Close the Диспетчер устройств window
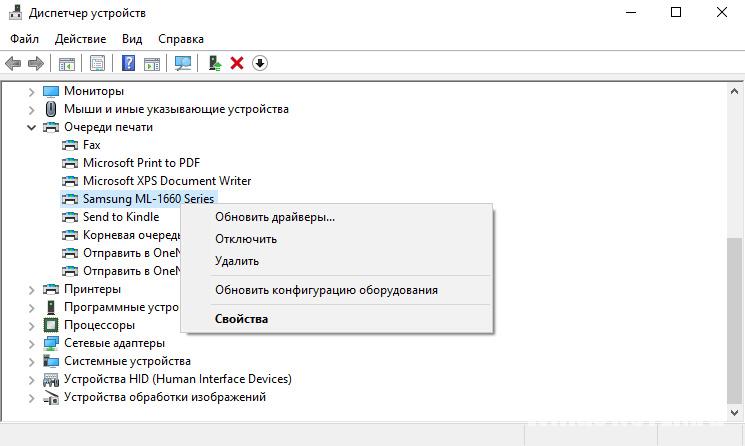Viewport: 745px width, 446px height. 722,12
